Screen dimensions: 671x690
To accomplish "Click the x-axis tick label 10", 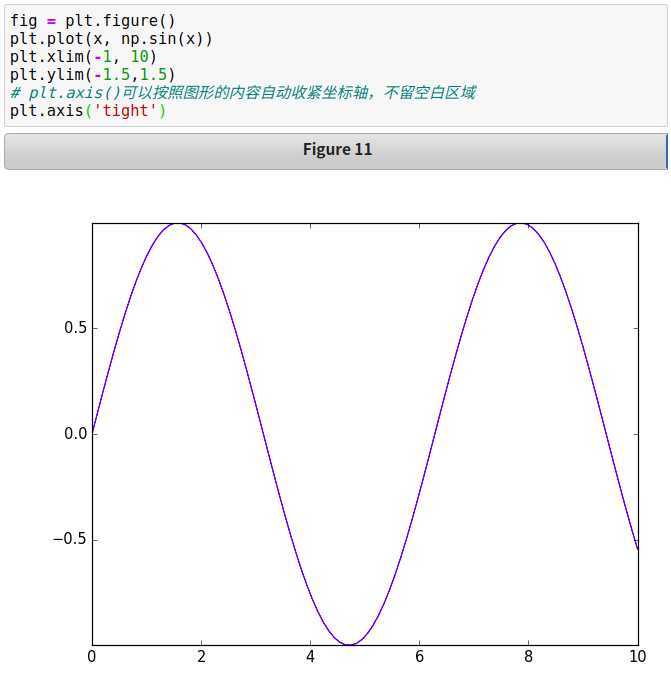I will (x=638, y=657).
